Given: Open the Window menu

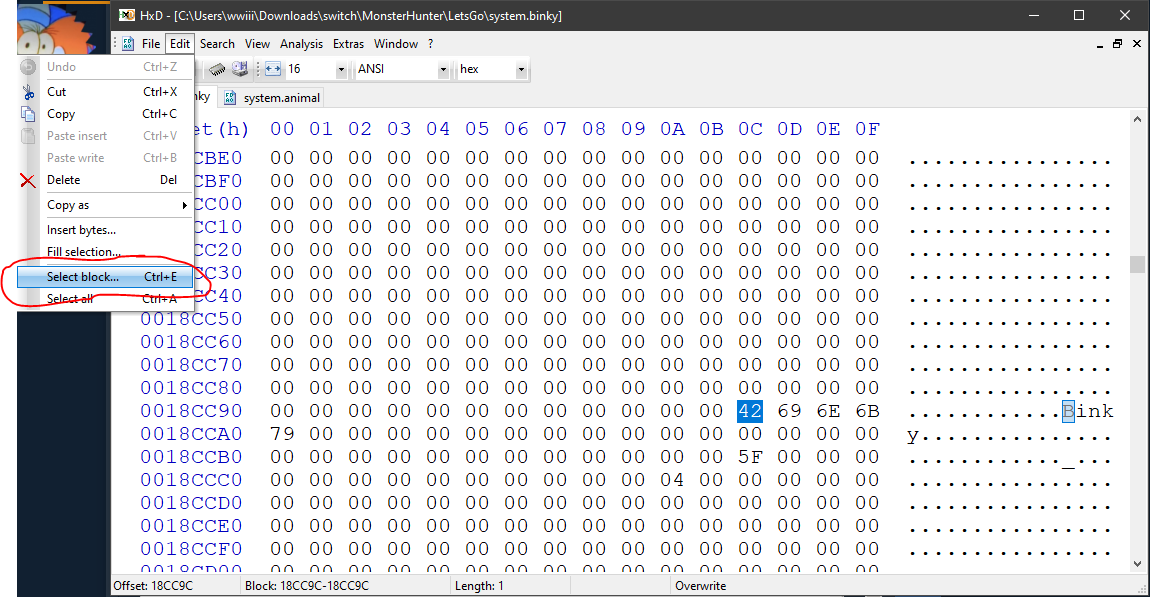Looking at the screenshot, I should click(396, 44).
